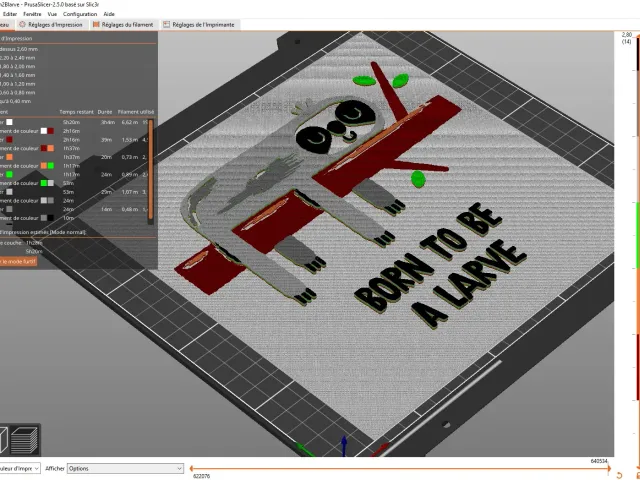Reset the horizontal slider with the undo arrow
This screenshot has height=480, width=640.
pyautogui.click(x=619, y=476)
